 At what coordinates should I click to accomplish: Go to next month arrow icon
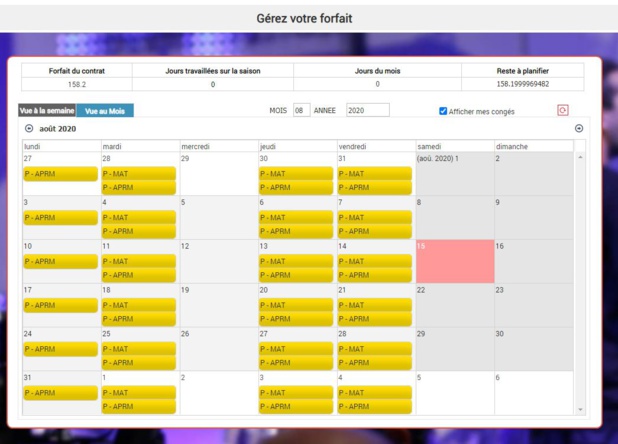click(579, 129)
